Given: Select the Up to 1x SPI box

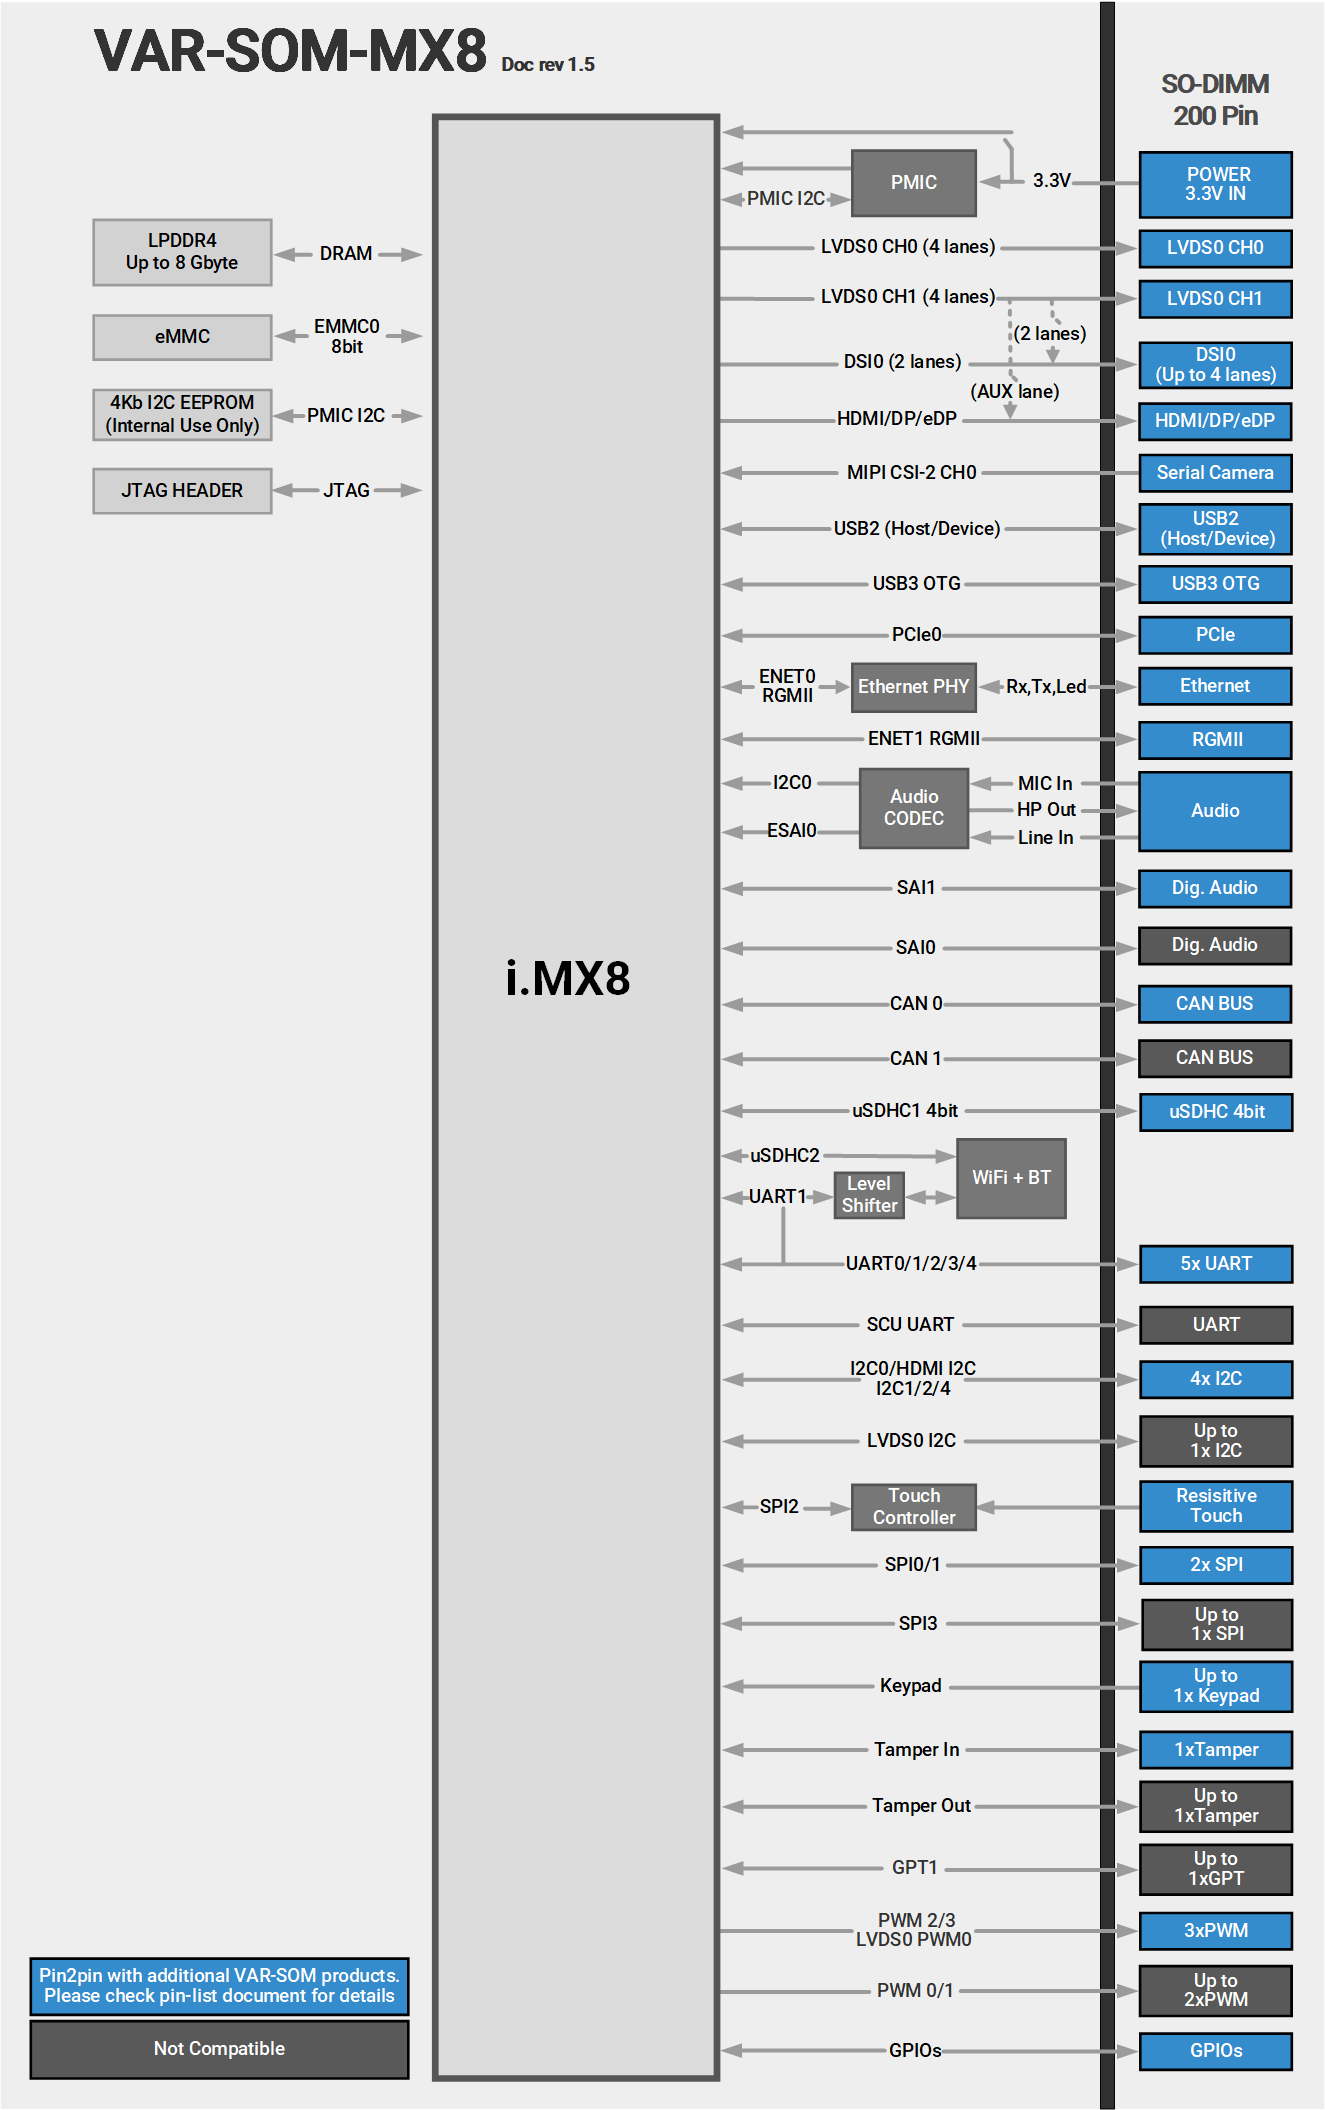Looking at the screenshot, I should 1215,1624.
